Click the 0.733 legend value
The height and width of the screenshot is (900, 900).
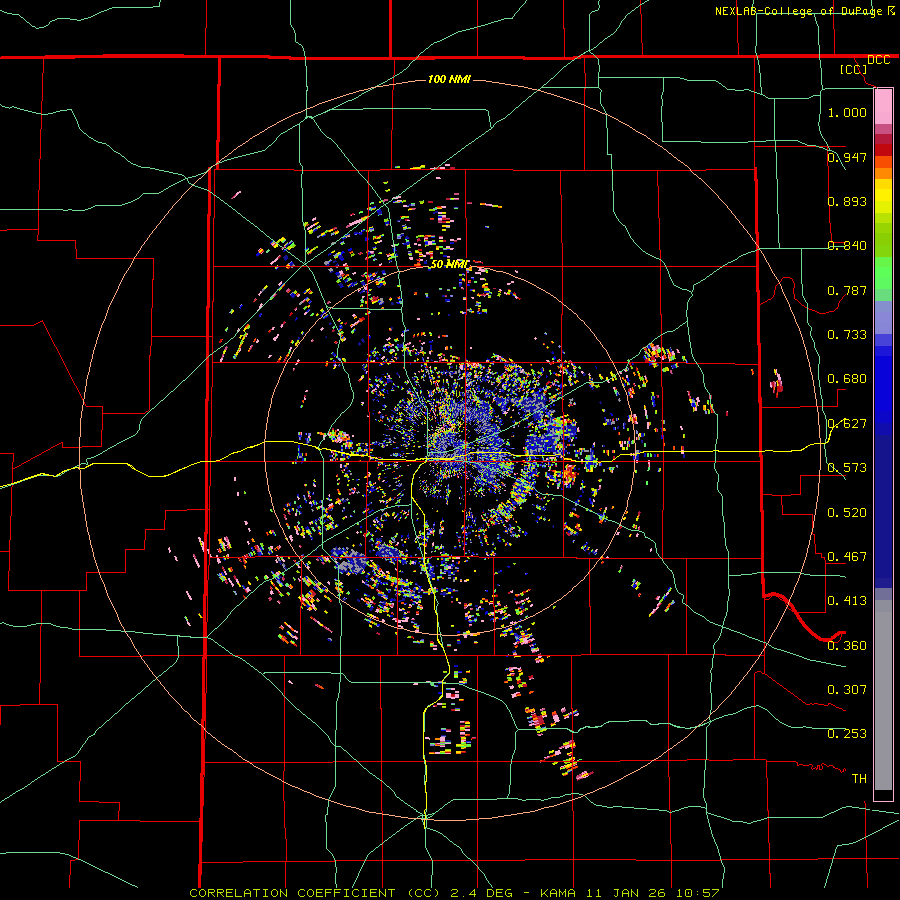click(x=847, y=335)
